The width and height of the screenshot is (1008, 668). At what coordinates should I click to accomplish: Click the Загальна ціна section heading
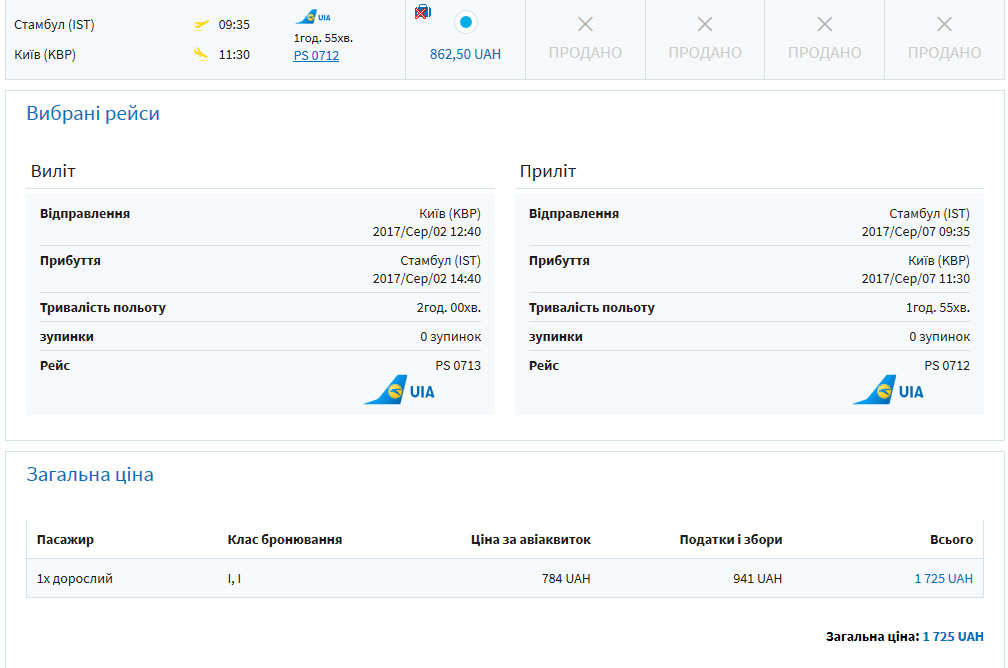click(90, 475)
